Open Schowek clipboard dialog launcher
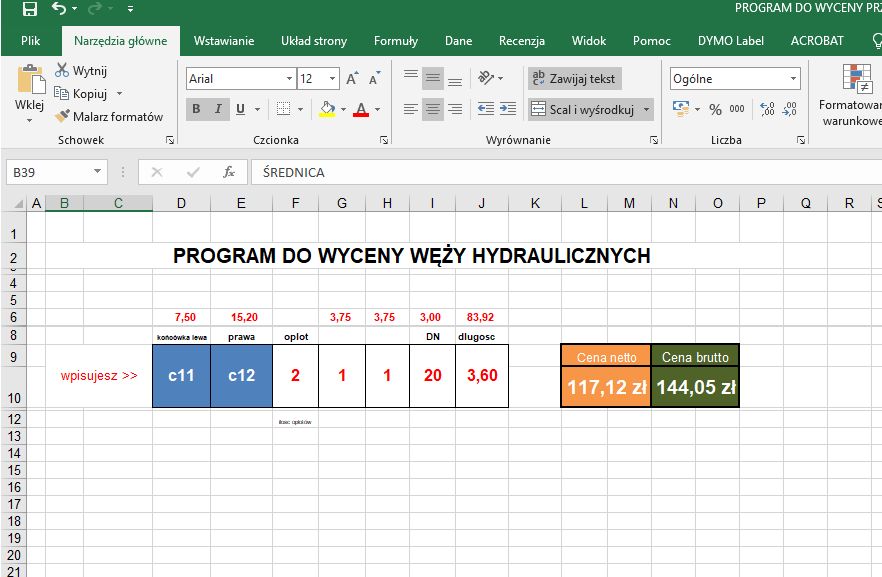Image resolution: width=882 pixels, height=577 pixels. click(x=170, y=140)
